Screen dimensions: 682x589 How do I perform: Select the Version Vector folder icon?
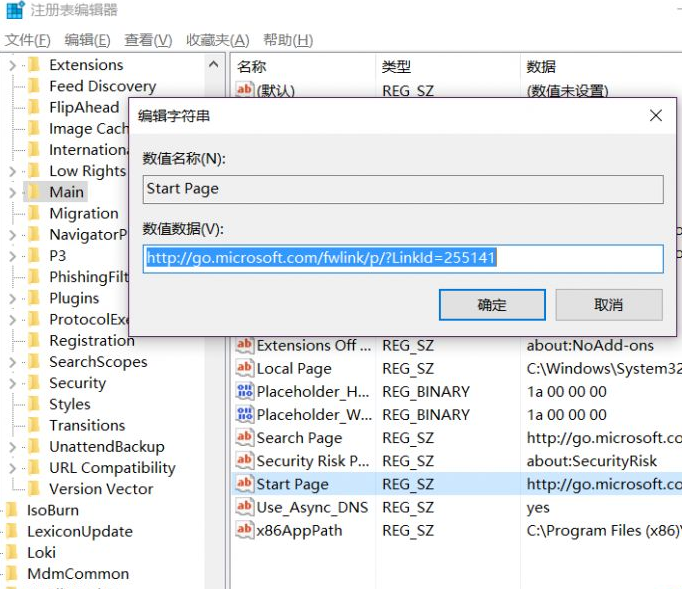tap(34, 489)
